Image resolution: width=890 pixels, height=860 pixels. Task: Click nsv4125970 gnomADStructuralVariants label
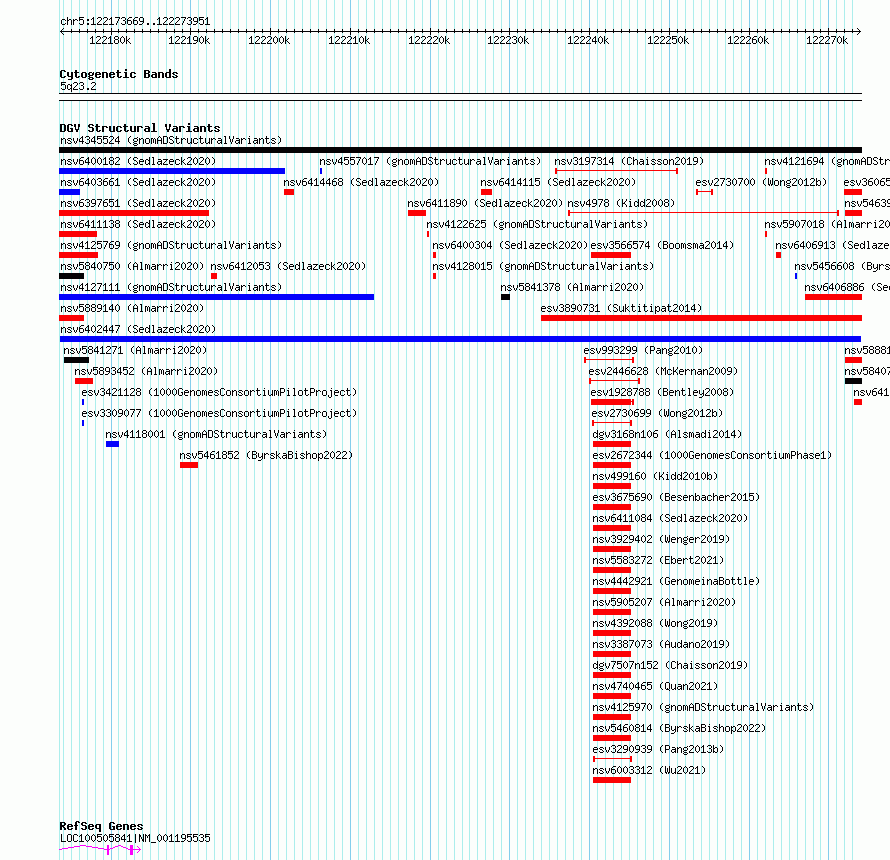coord(703,707)
